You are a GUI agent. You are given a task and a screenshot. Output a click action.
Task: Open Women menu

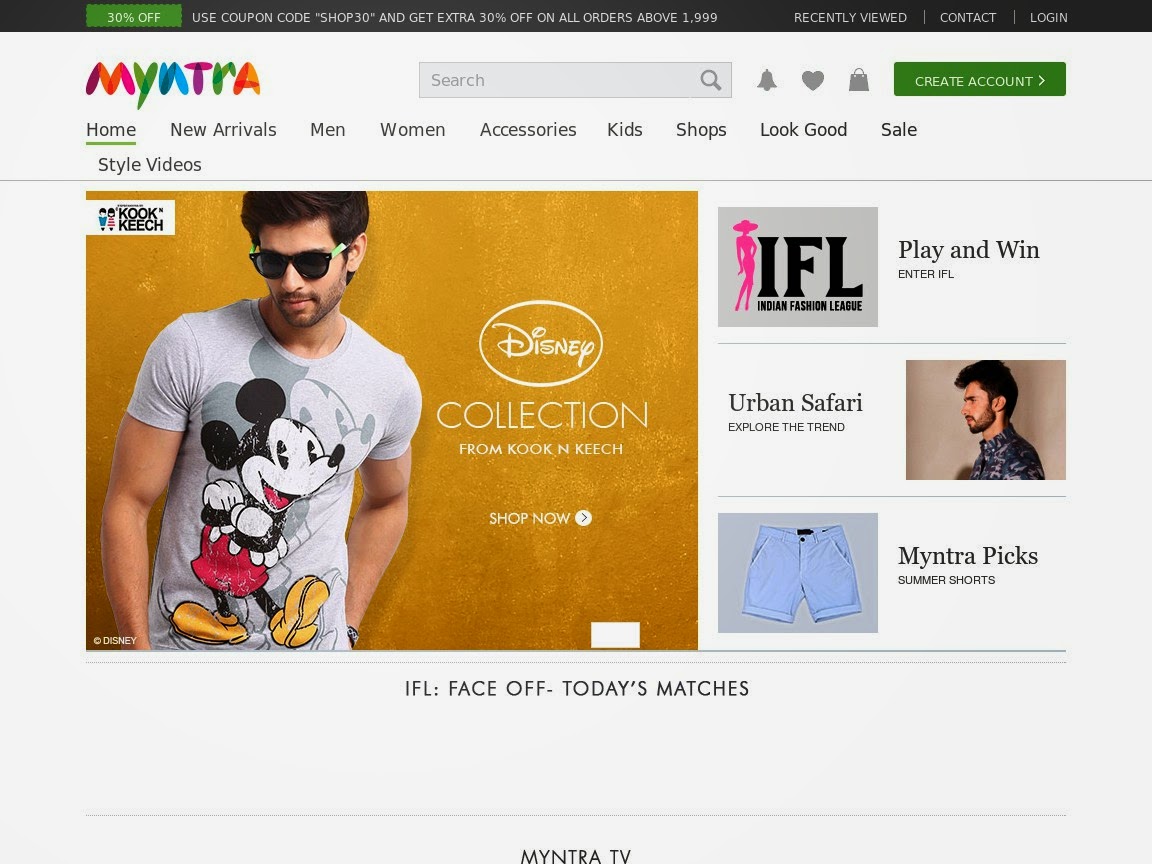tap(413, 130)
